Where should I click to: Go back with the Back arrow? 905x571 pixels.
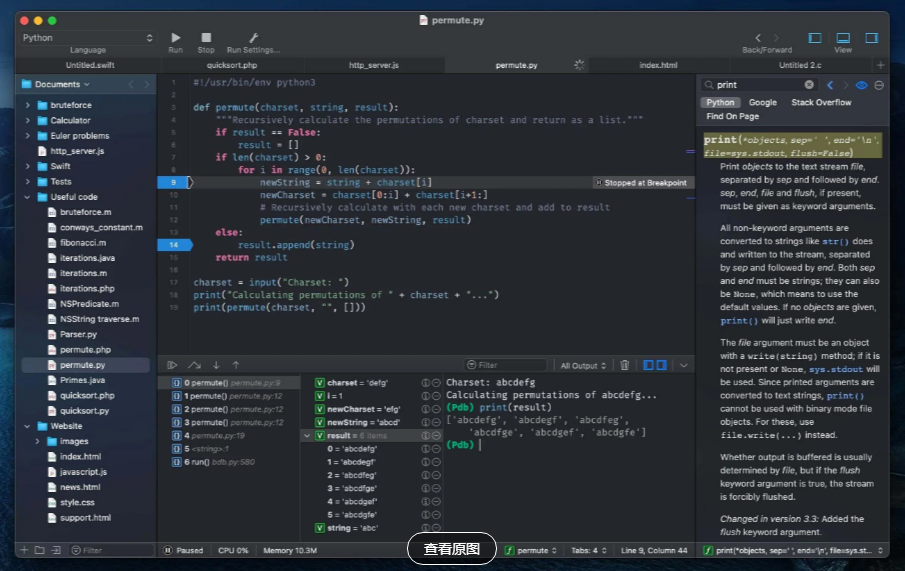pyautogui.click(x=758, y=38)
